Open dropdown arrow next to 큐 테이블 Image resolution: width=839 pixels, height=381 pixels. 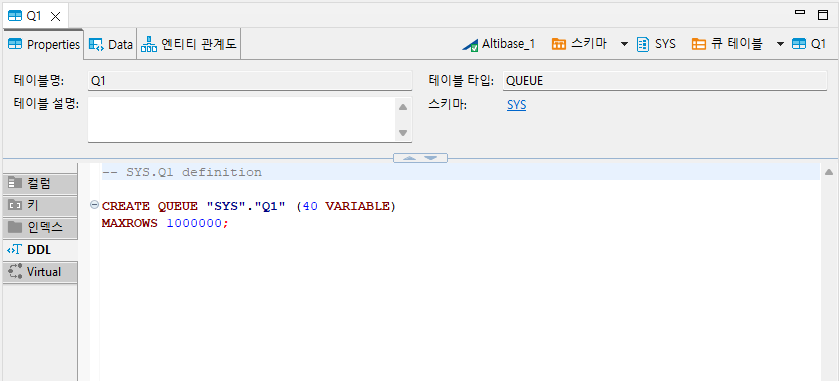(x=780, y=44)
